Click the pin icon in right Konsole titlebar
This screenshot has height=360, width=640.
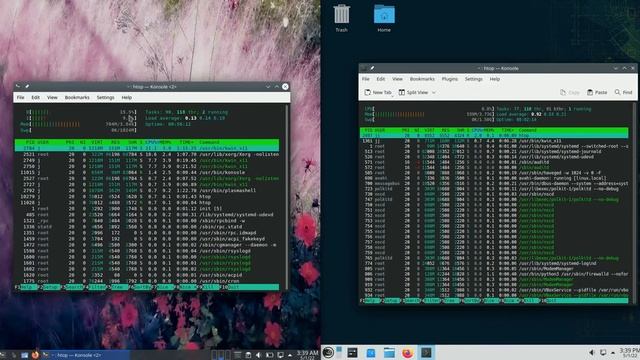tap(372, 68)
